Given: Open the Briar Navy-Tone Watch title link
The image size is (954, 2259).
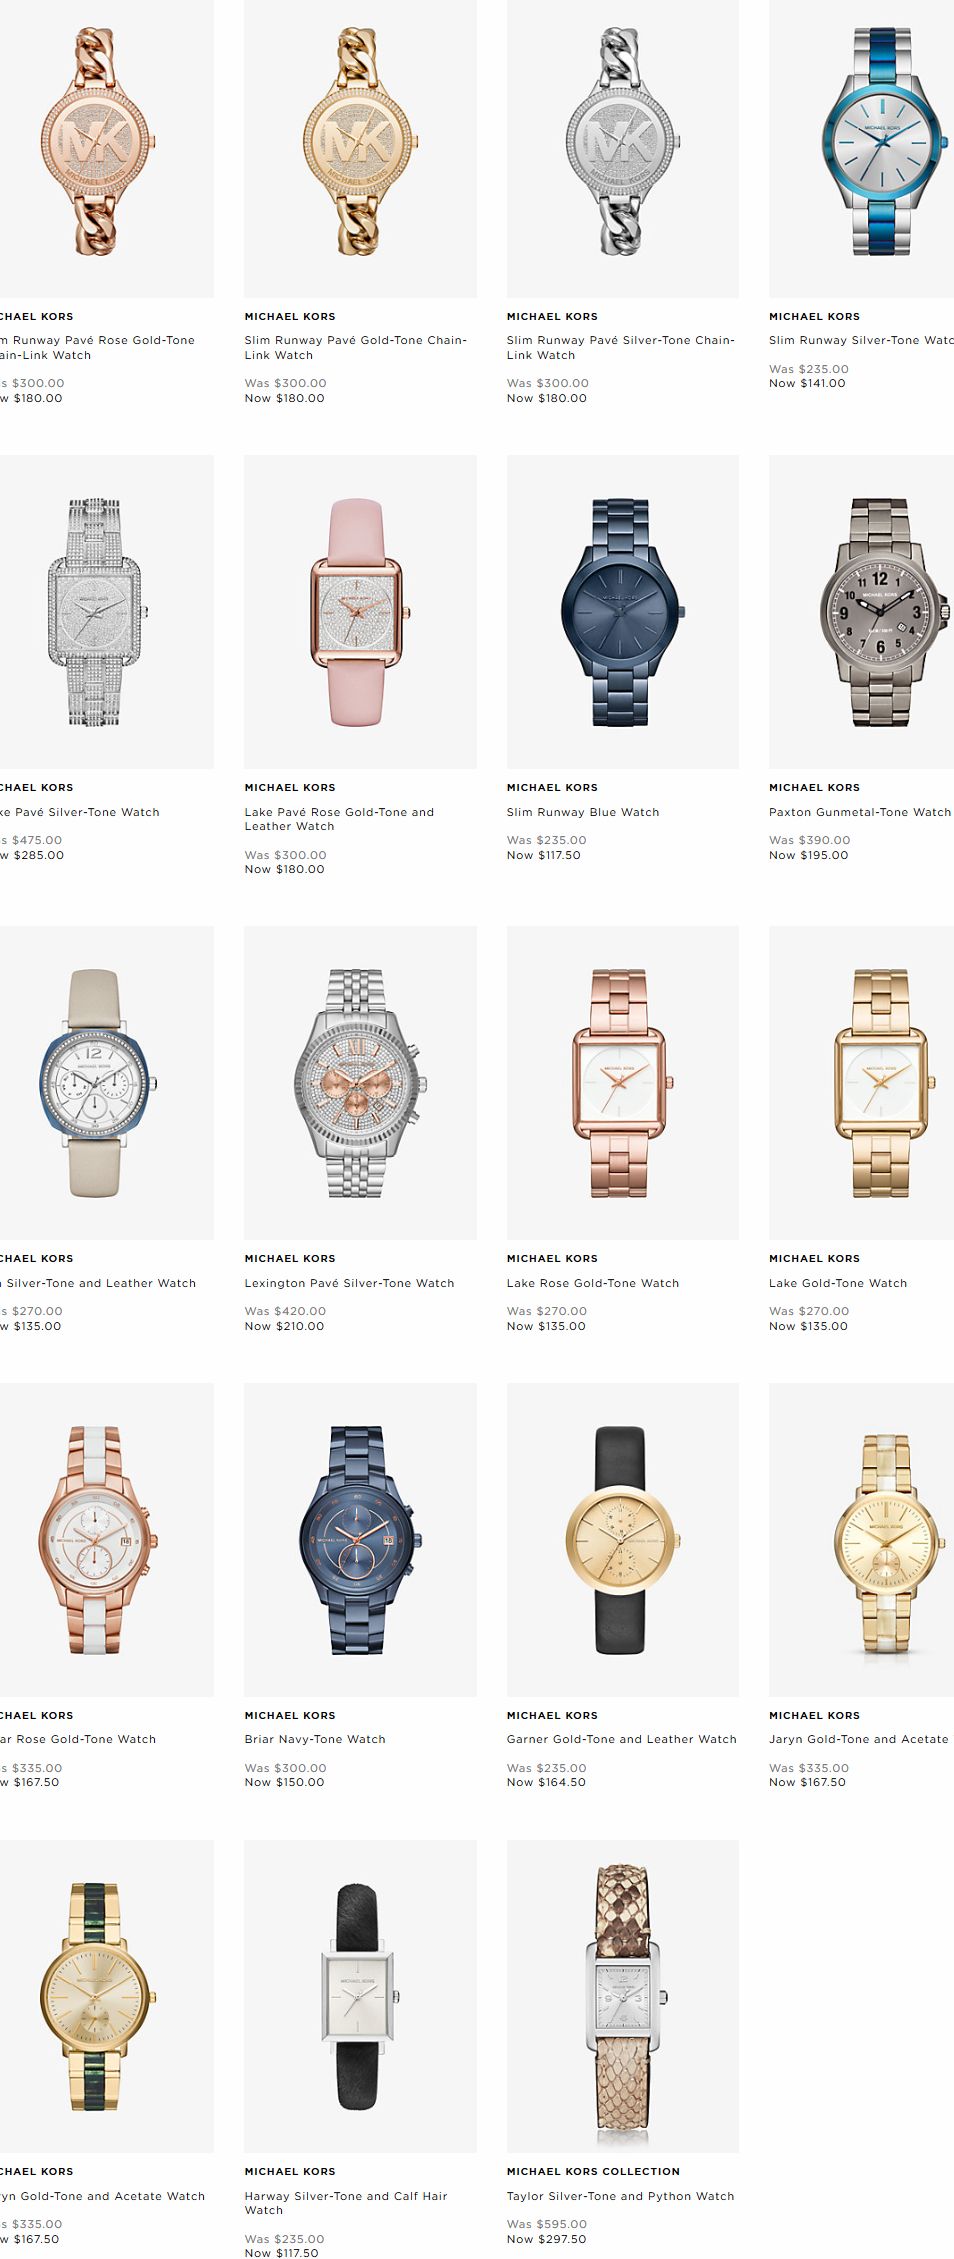Looking at the screenshot, I should coord(315,1739).
